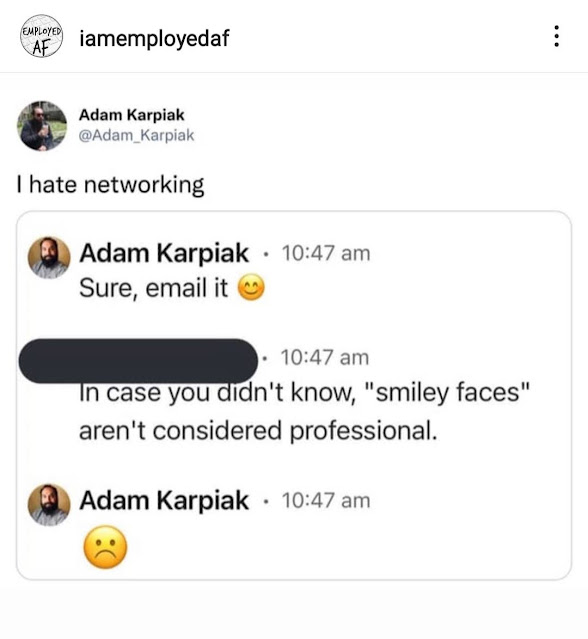This screenshot has height=639, width=588.
Task: Click Adam Karpiak's outdoor tweet avatar
Action: [x=42, y=126]
